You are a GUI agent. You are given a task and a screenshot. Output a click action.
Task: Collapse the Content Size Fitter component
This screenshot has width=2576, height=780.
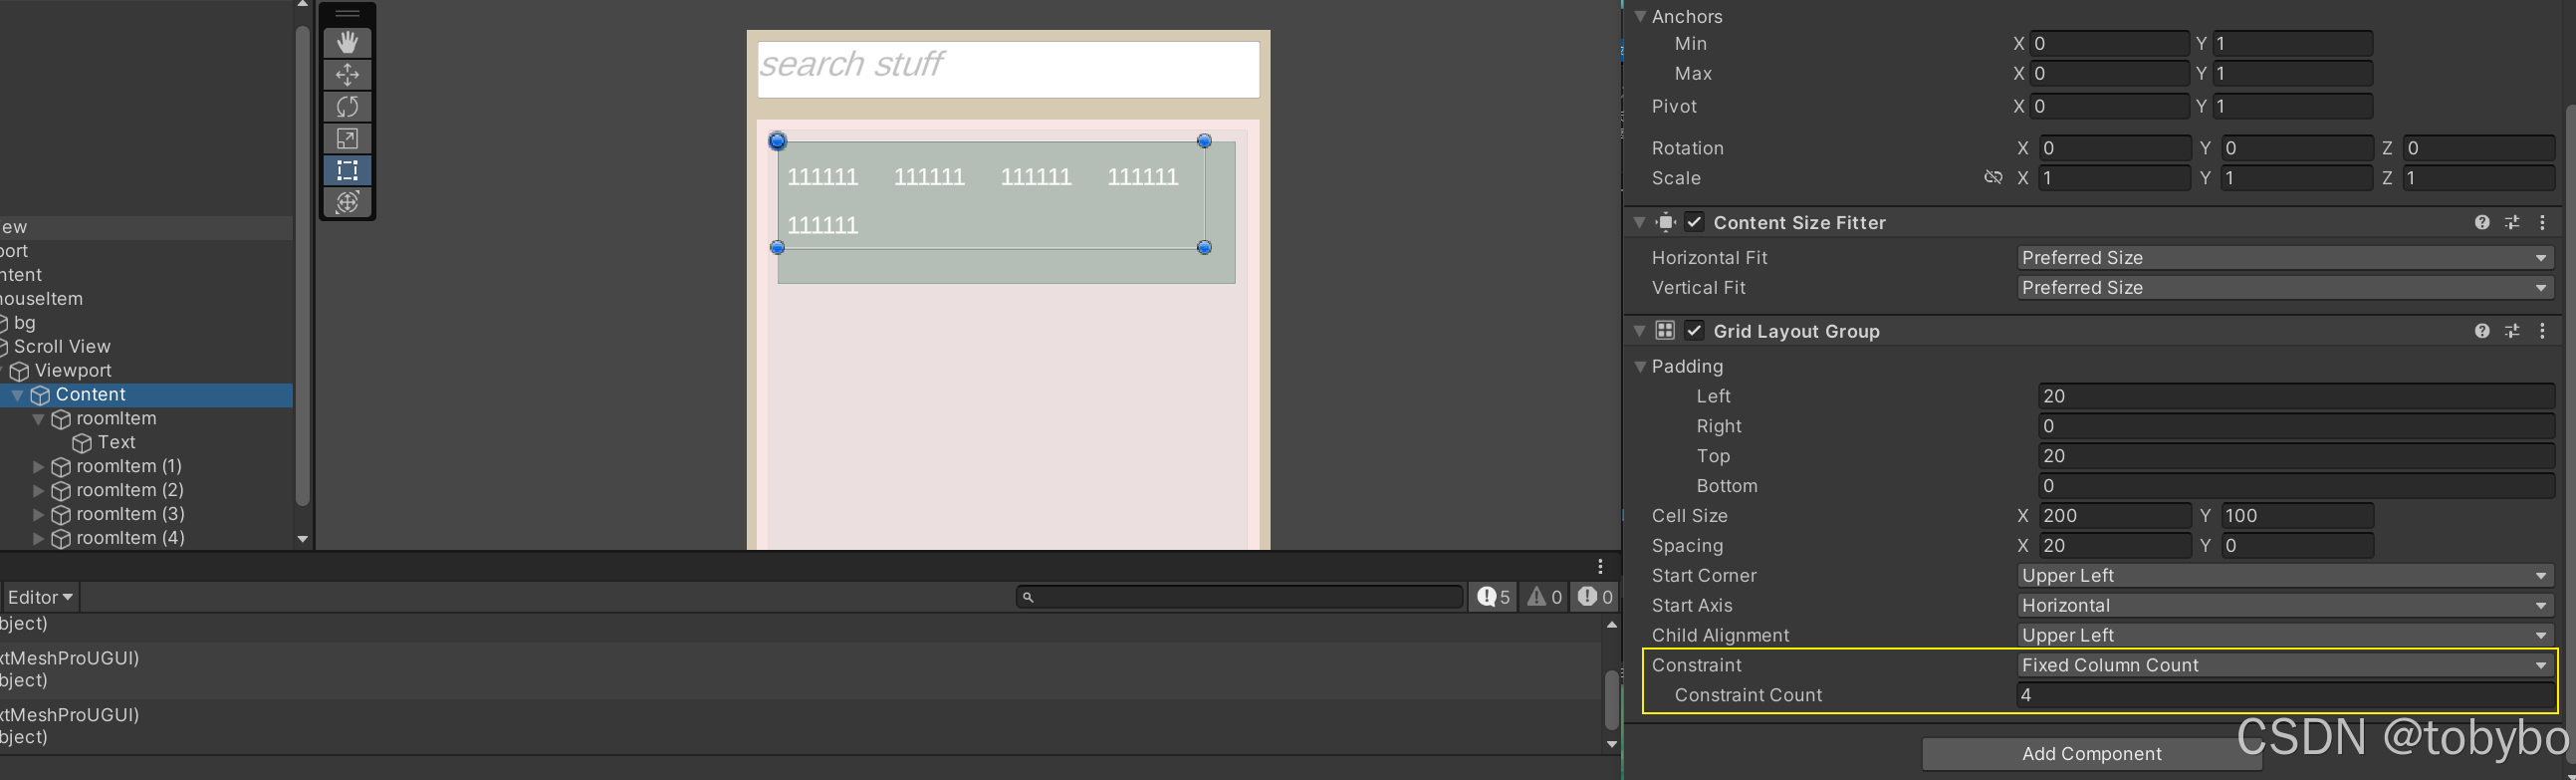tap(1640, 222)
